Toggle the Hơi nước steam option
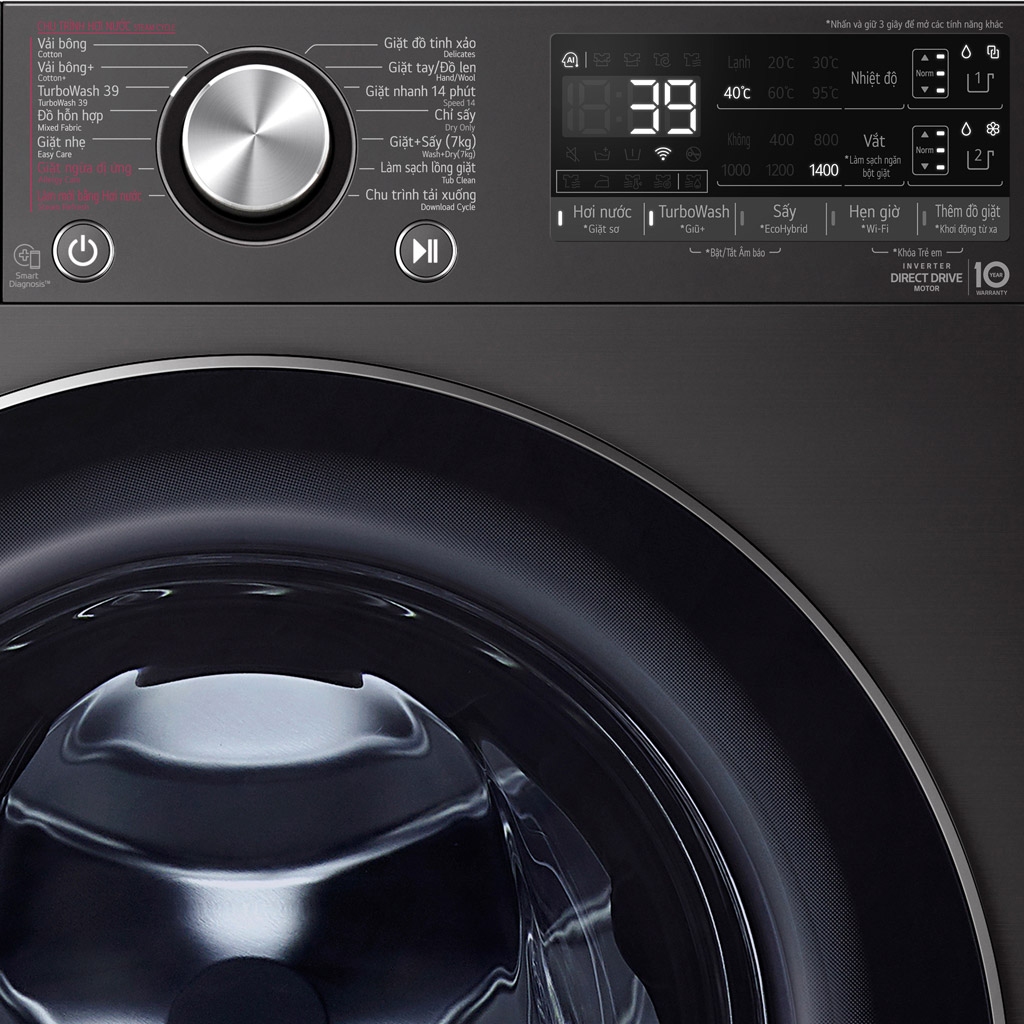This screenshot has width=1024, height=1024. tap(601, 219)
